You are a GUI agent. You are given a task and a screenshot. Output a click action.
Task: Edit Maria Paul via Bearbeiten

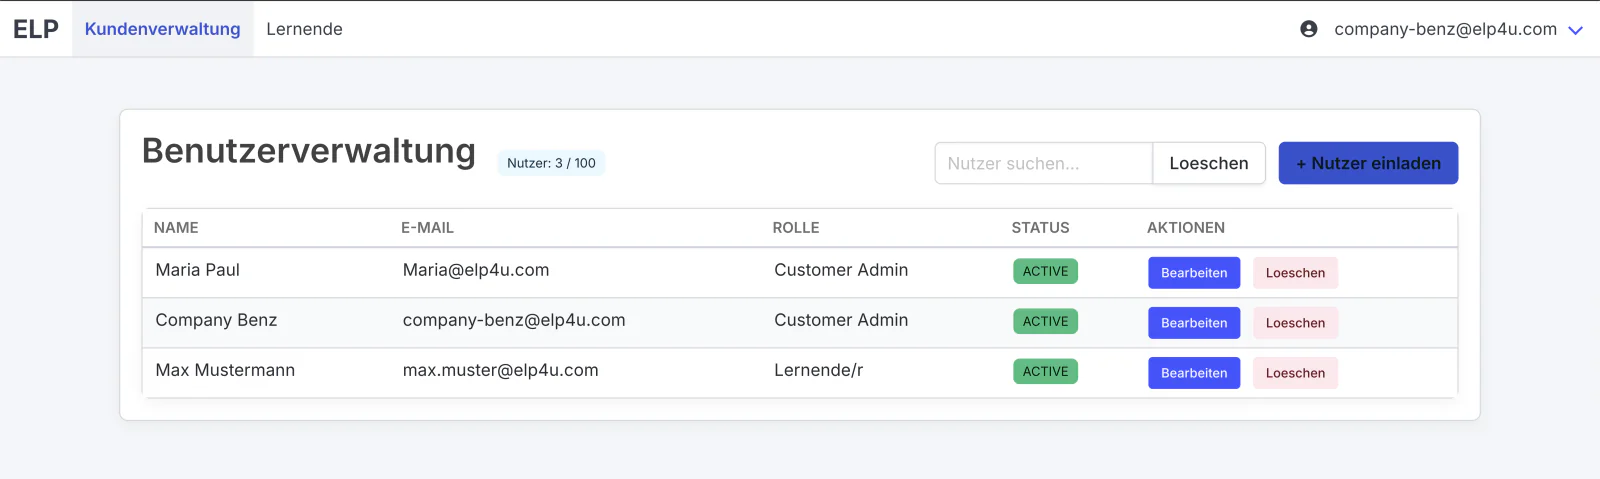tap(1194, 273)
